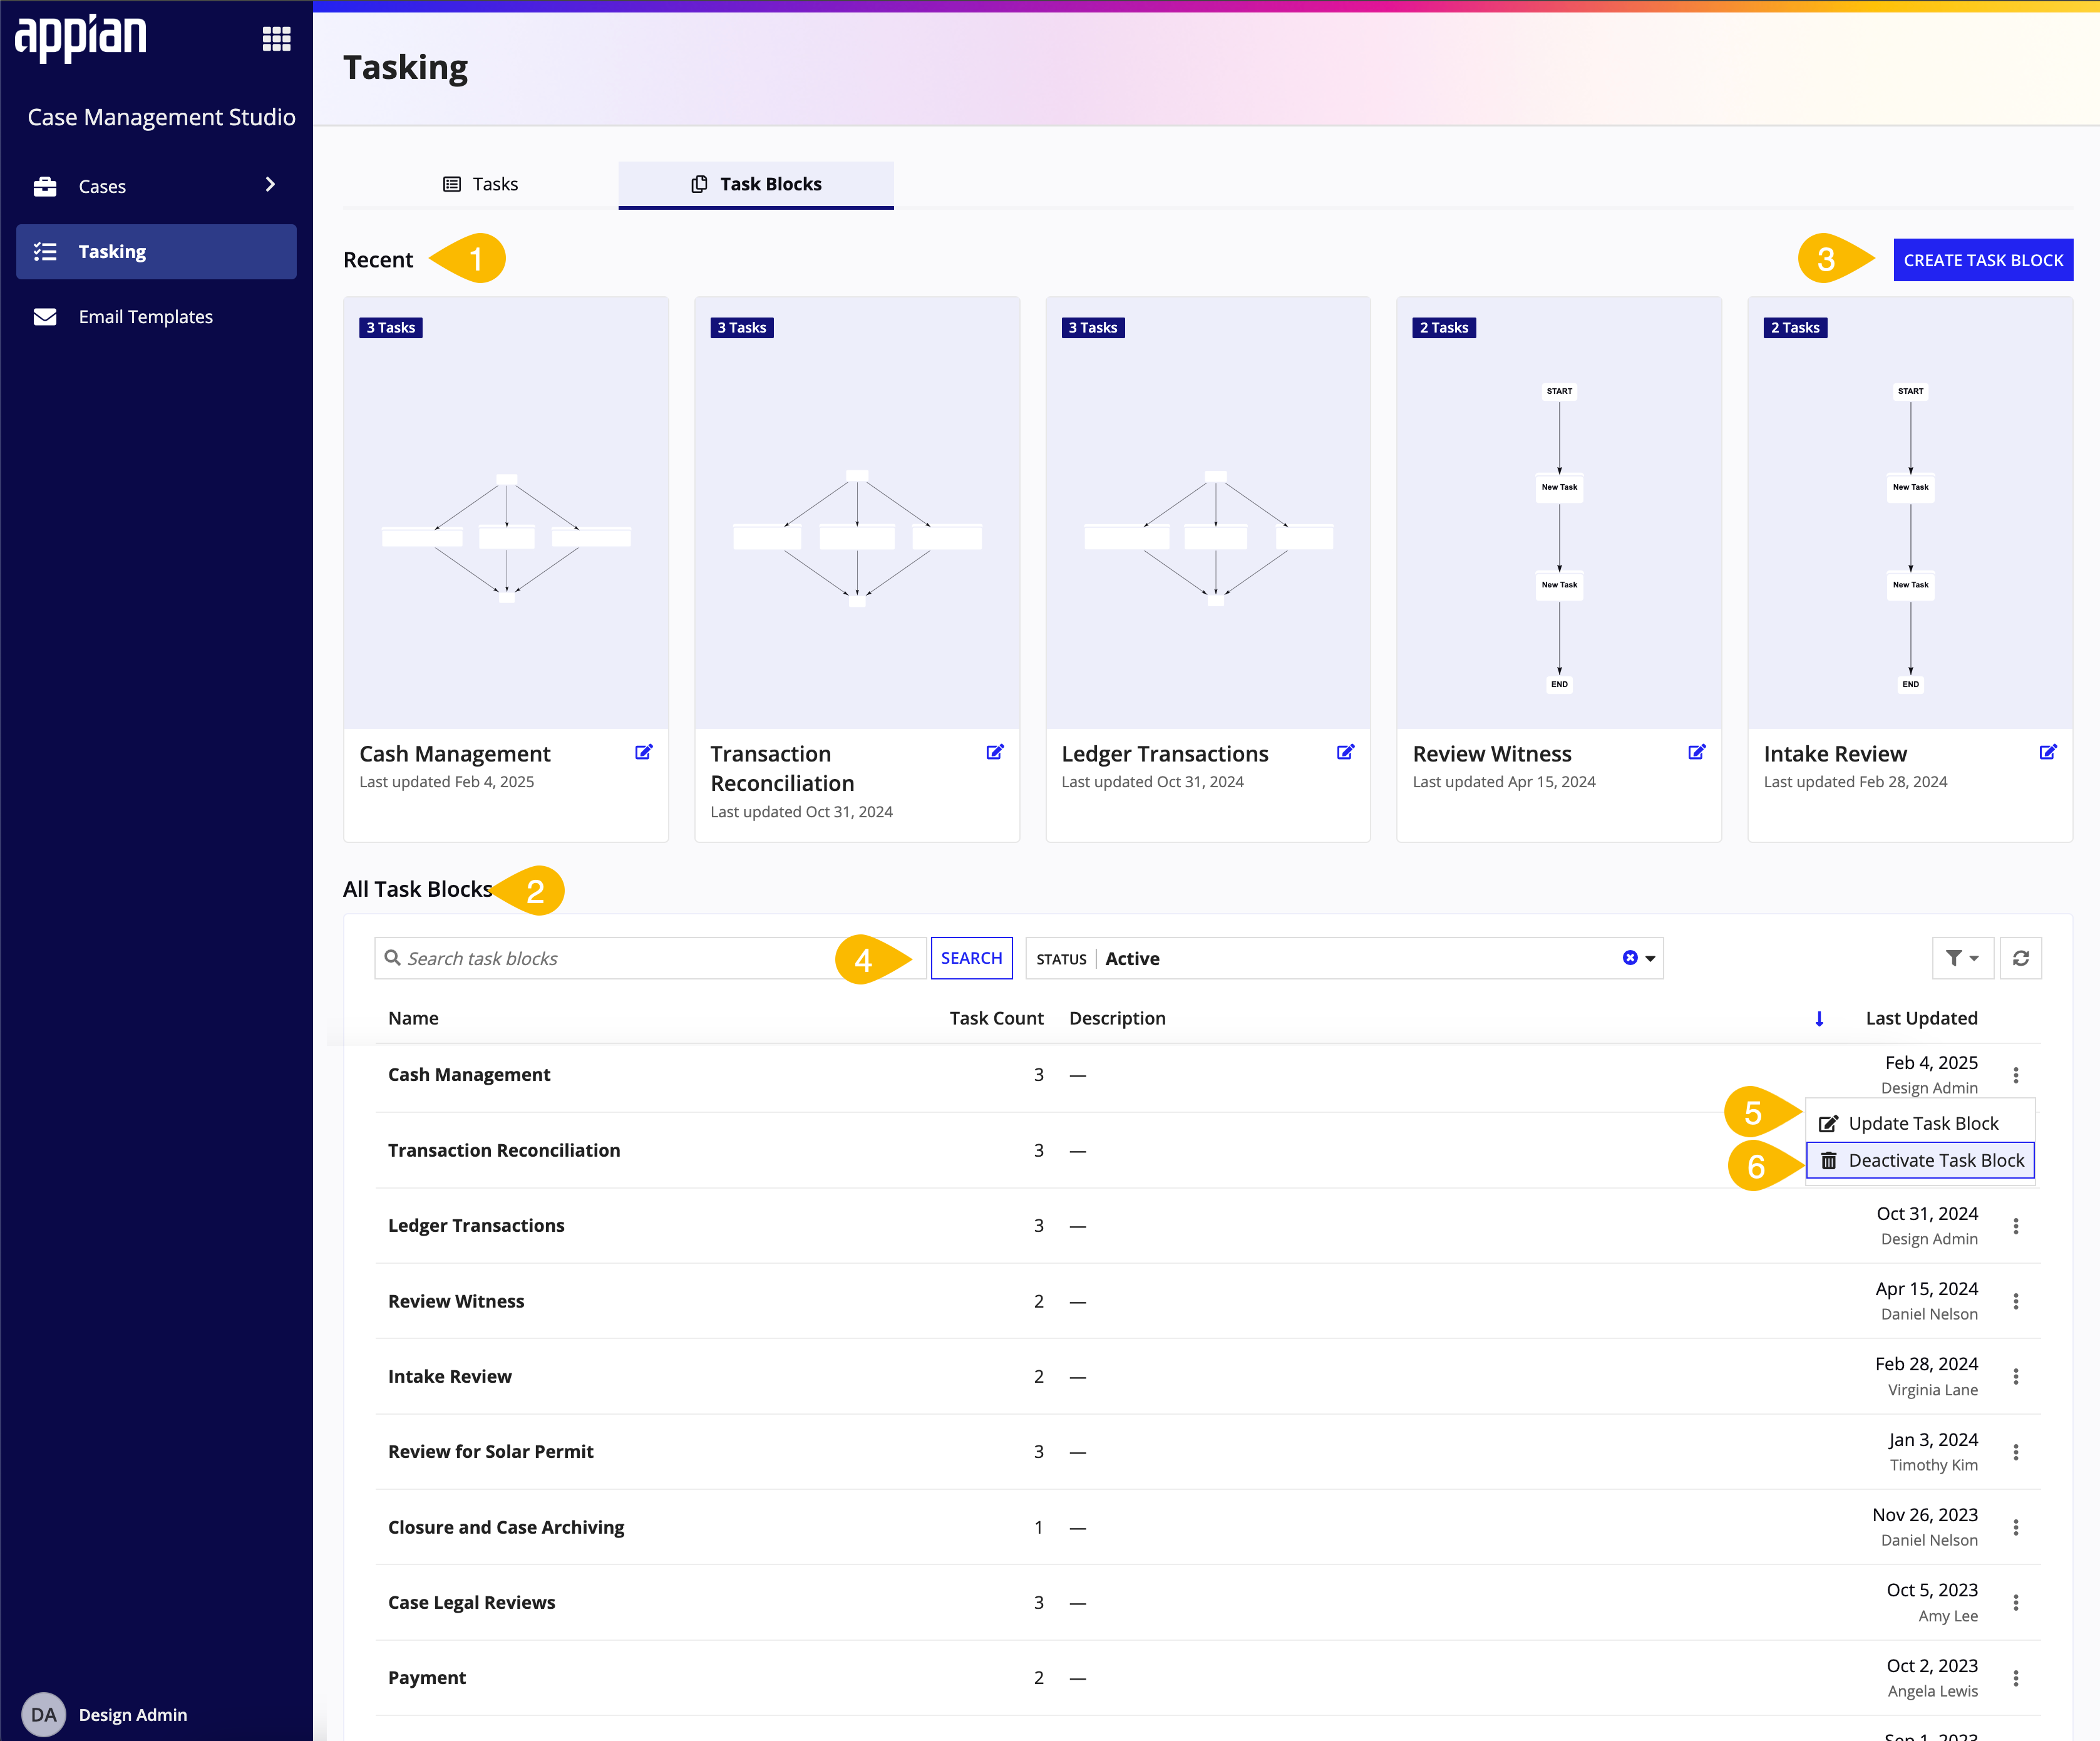Open the Review Witness diagram thumbnail
Viewport: 2100px width, 1741px height.
(x=1559, y=513)
